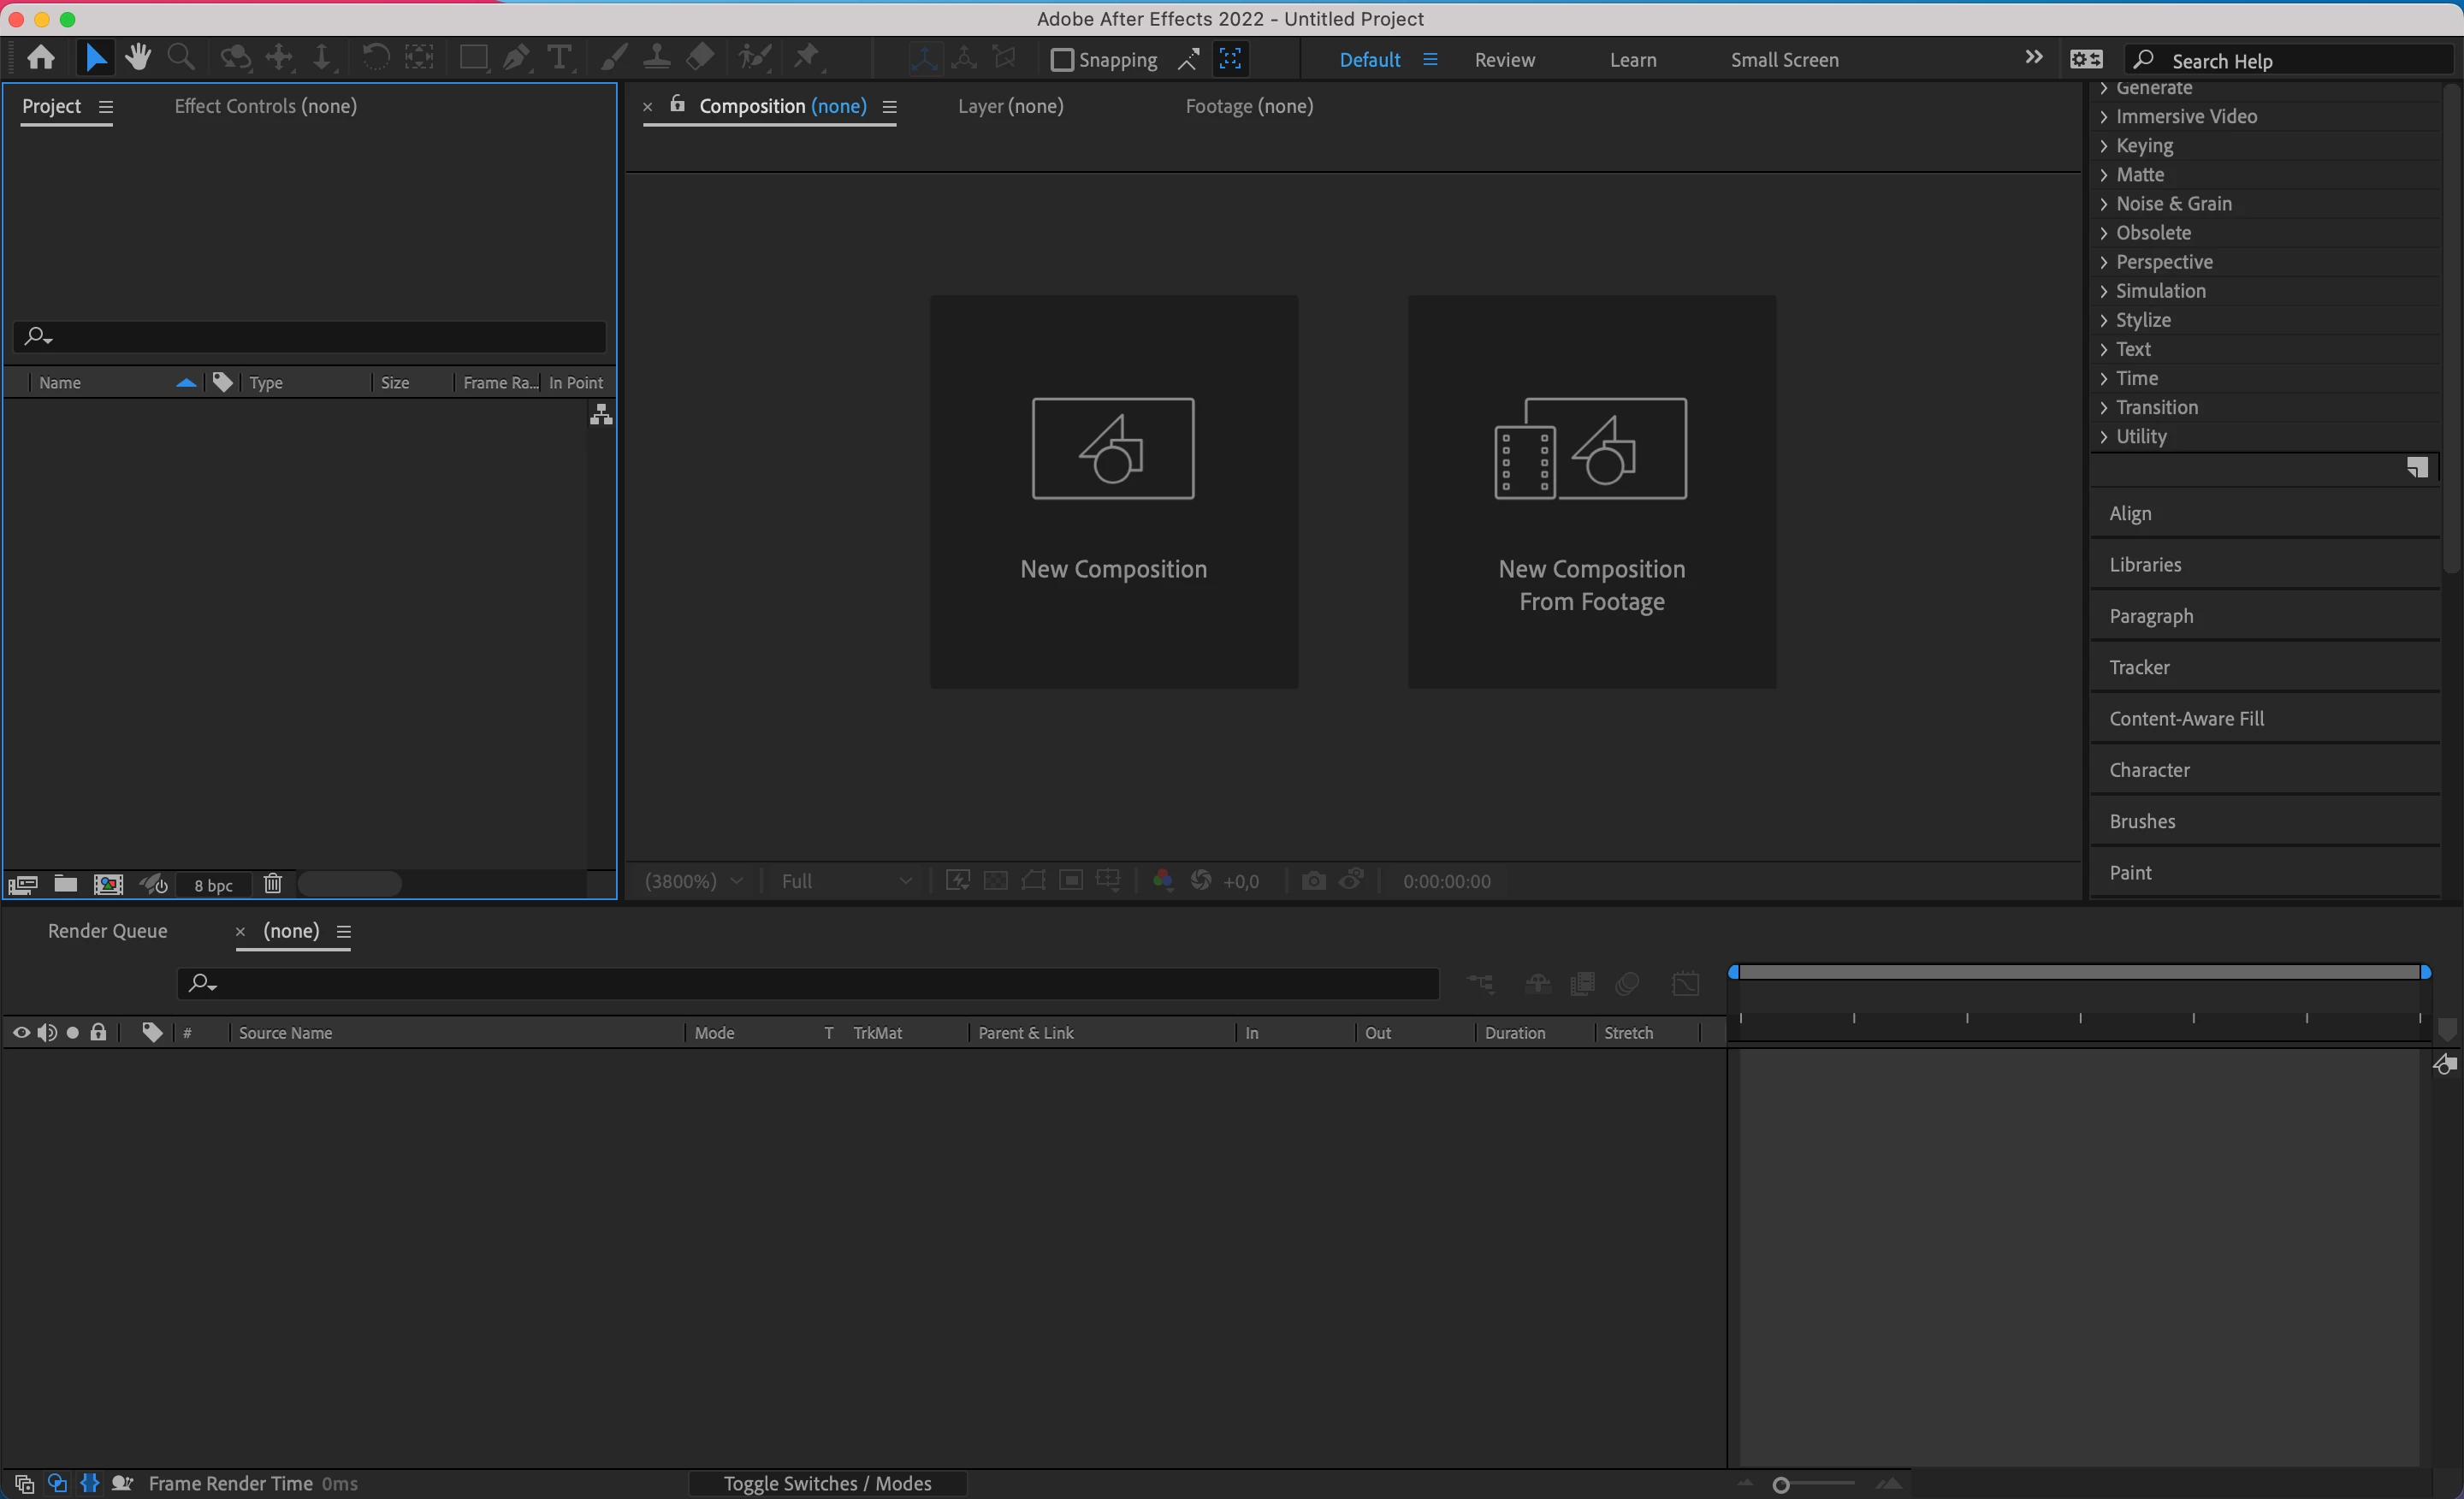Select the Hand tool
This screenshot has width=2464, height=1499.
[x=138, y=58]
